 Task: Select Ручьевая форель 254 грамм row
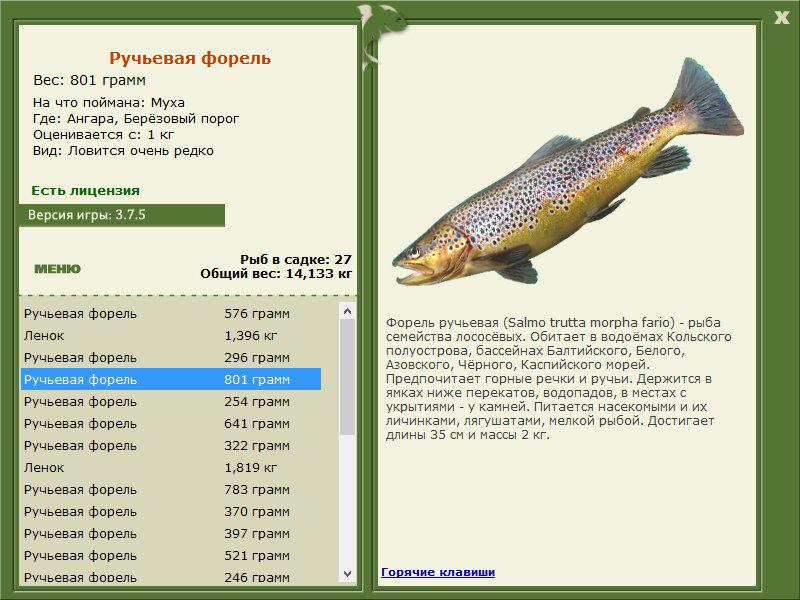171,401
